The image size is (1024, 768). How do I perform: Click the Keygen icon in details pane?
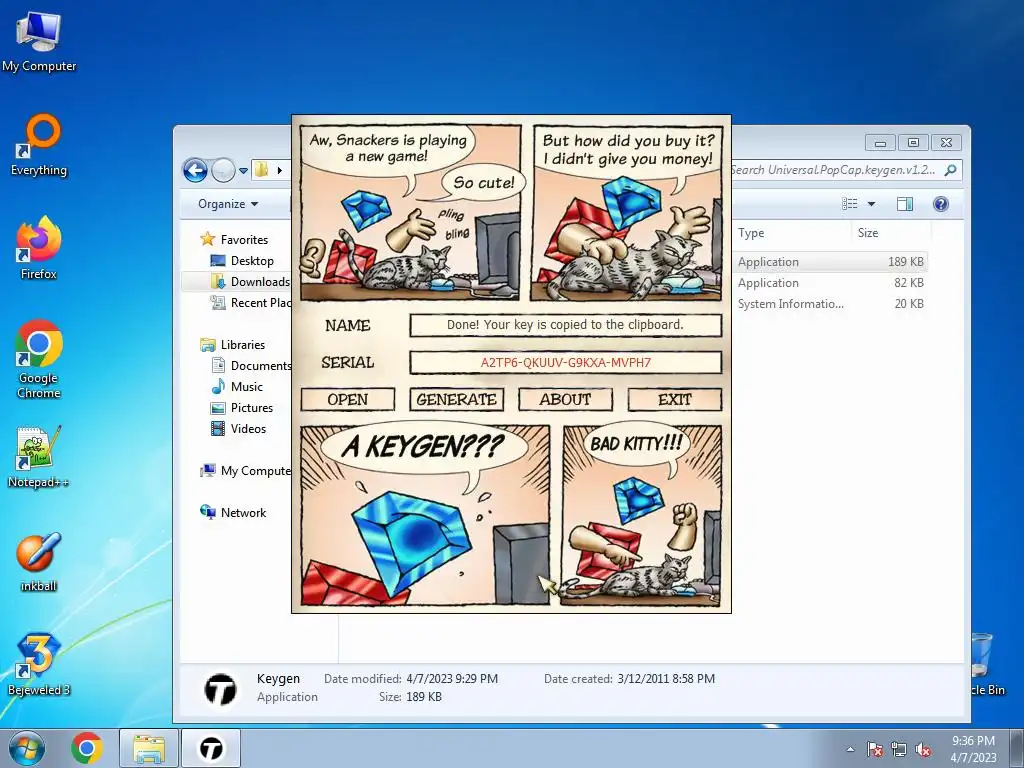[220, 690]
